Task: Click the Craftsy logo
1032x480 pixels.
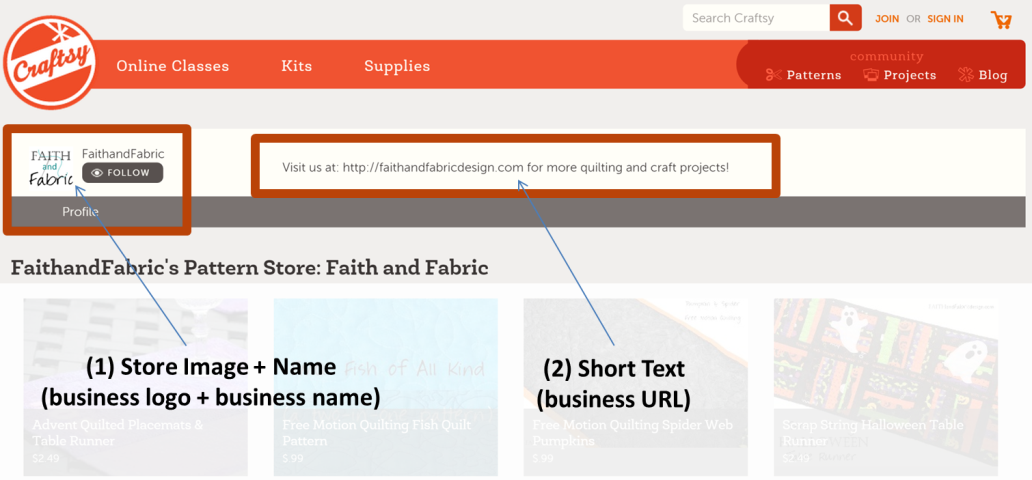Action: 50,63
